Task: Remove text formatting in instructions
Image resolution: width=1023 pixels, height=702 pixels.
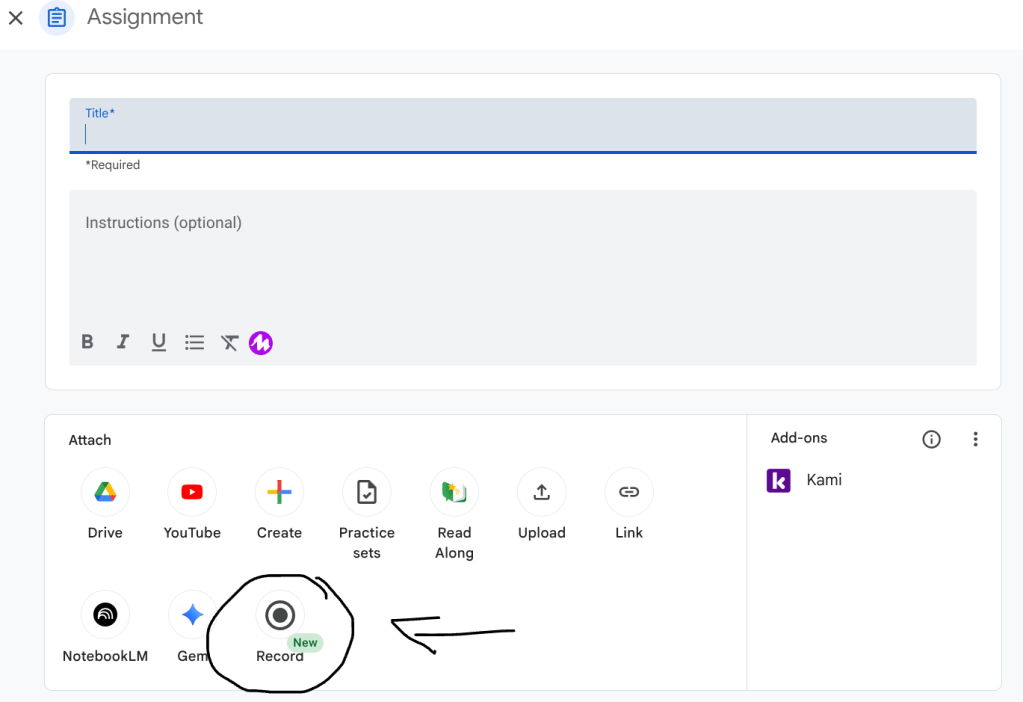Action: (x=230, y=342)
